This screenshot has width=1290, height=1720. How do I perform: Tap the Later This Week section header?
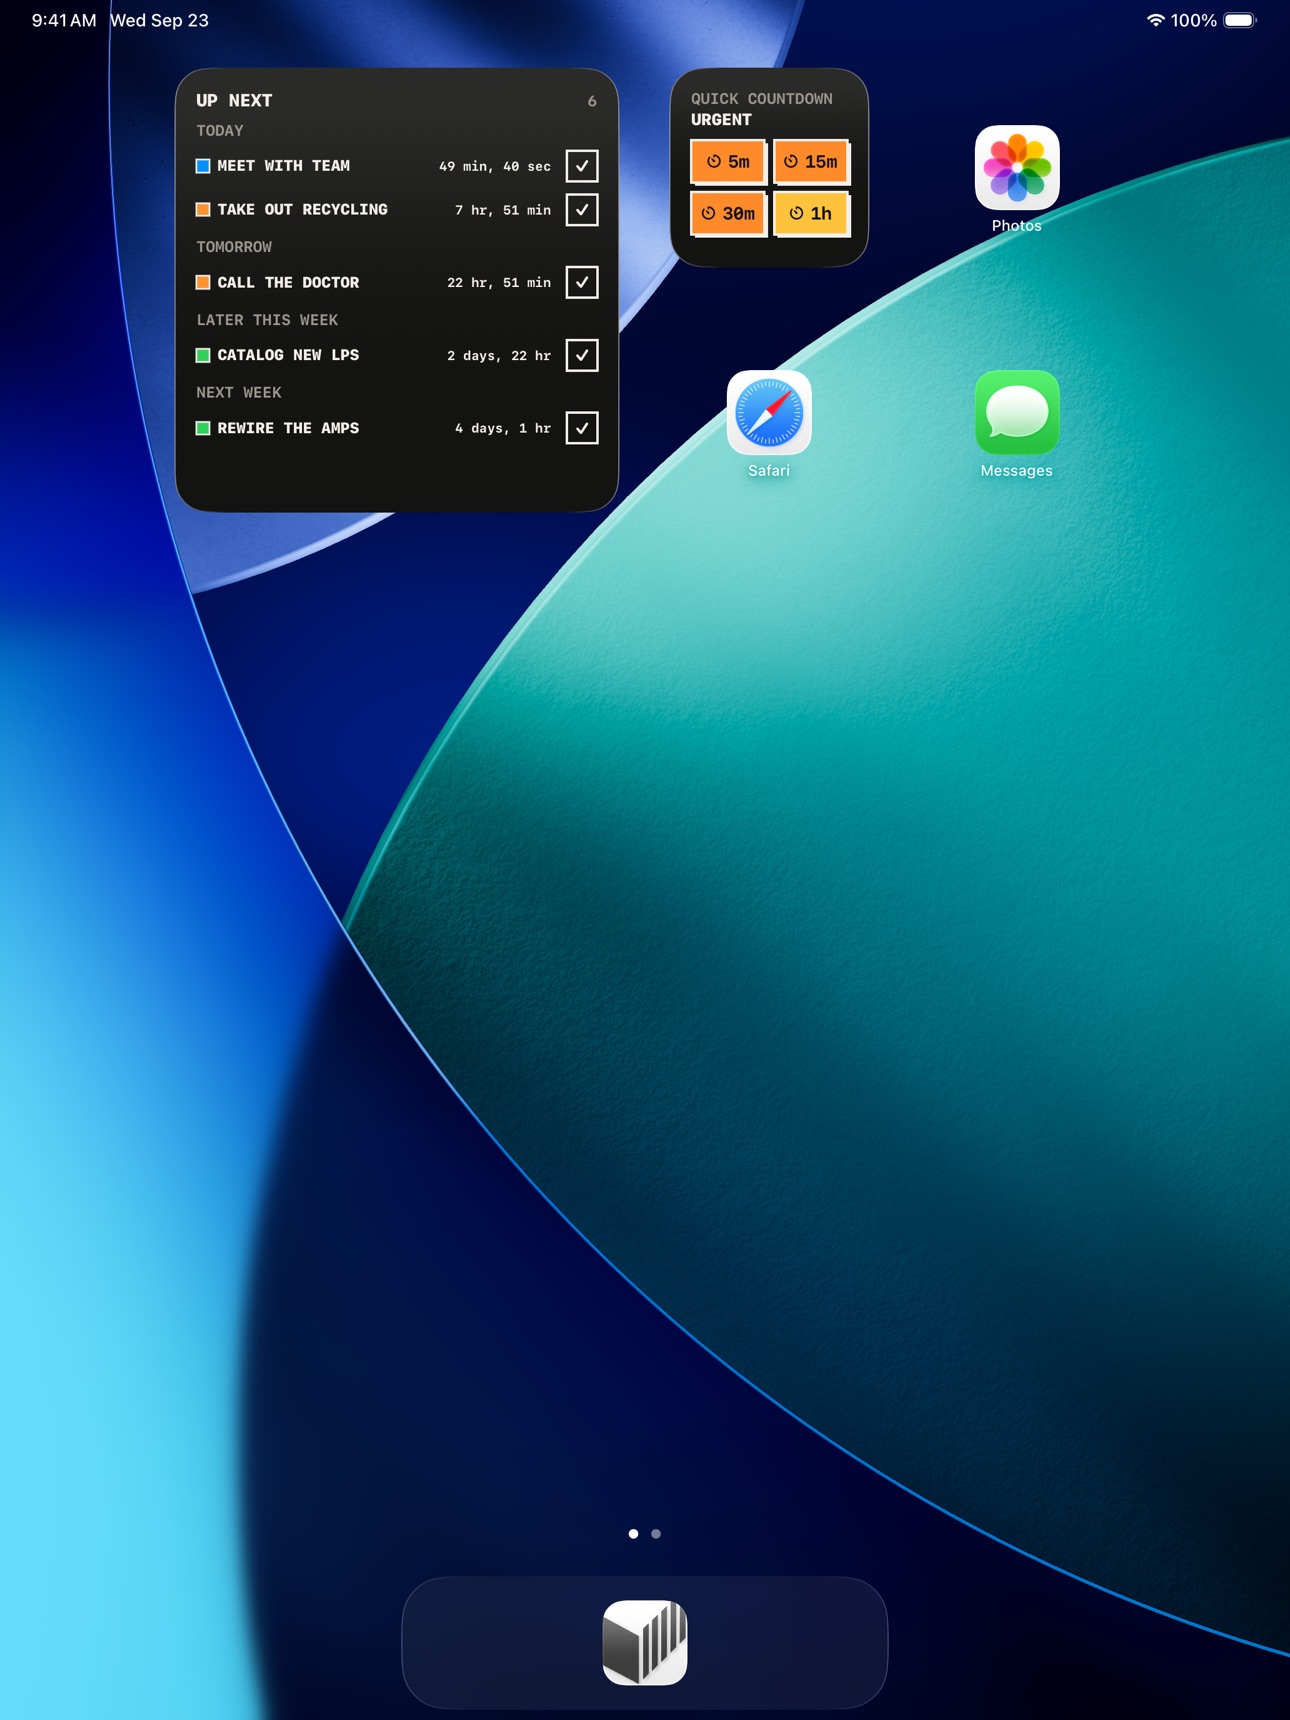(x=267, y=320)
